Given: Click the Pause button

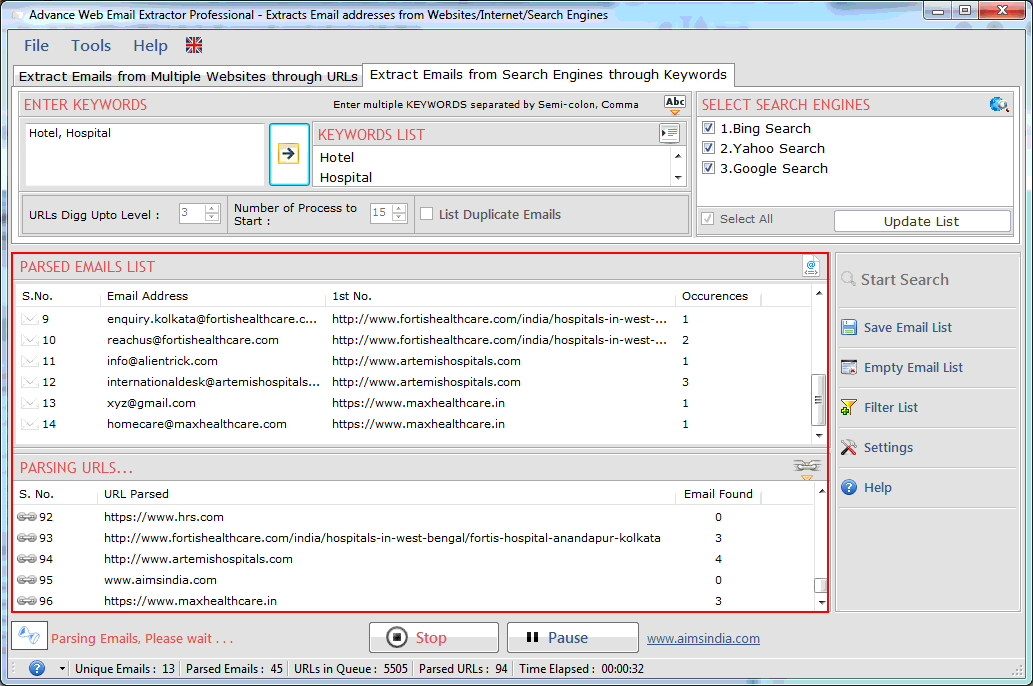Looking at the screenshot, I should pos(572,637).
